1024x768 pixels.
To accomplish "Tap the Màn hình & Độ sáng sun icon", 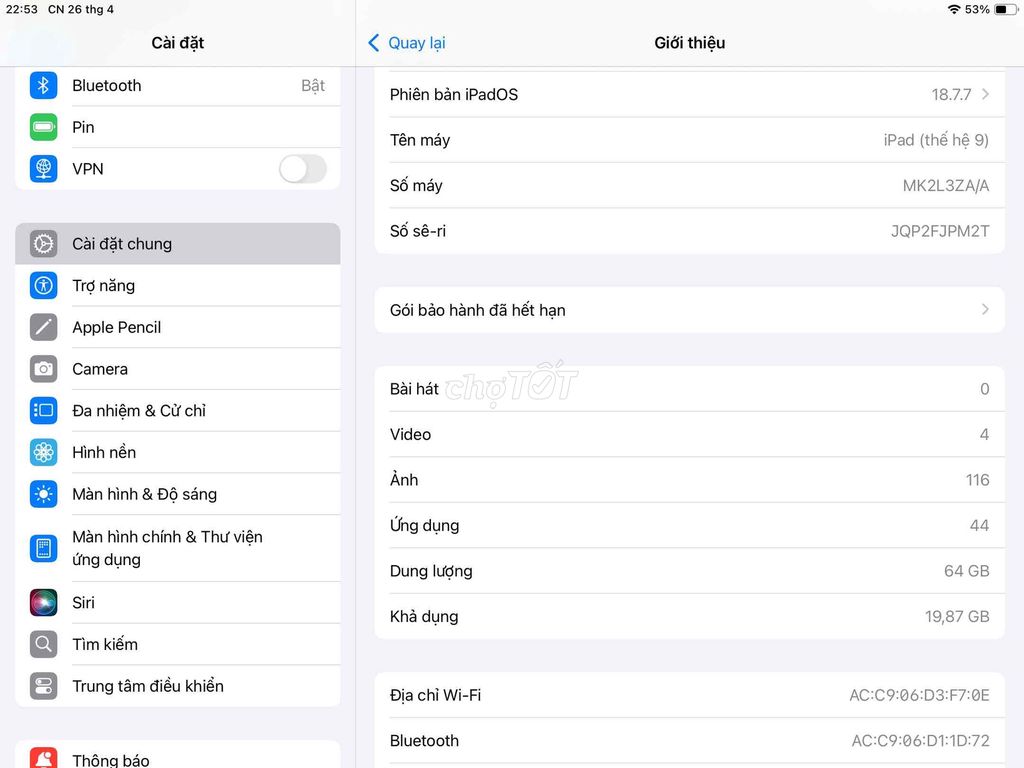I will [x=43, y=494].
